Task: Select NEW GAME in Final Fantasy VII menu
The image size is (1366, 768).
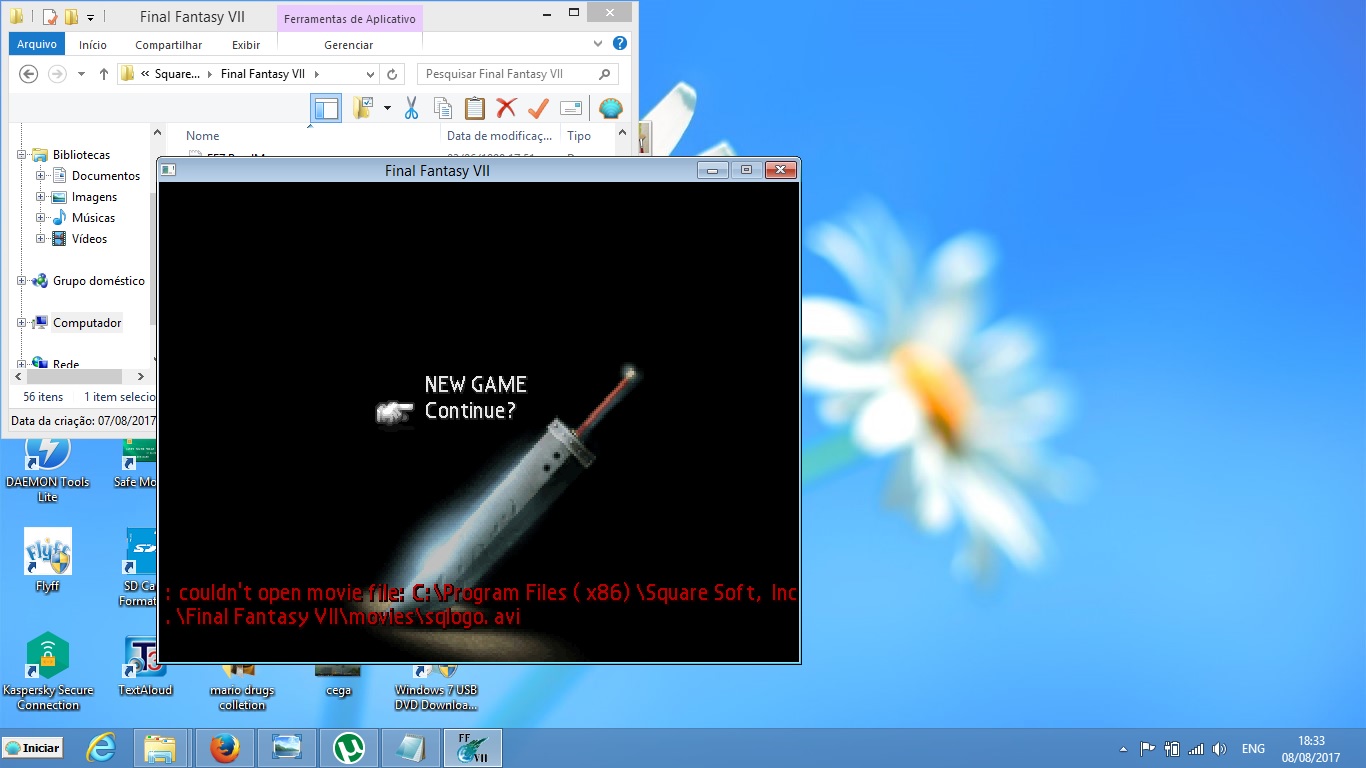Action: point(475,385)
